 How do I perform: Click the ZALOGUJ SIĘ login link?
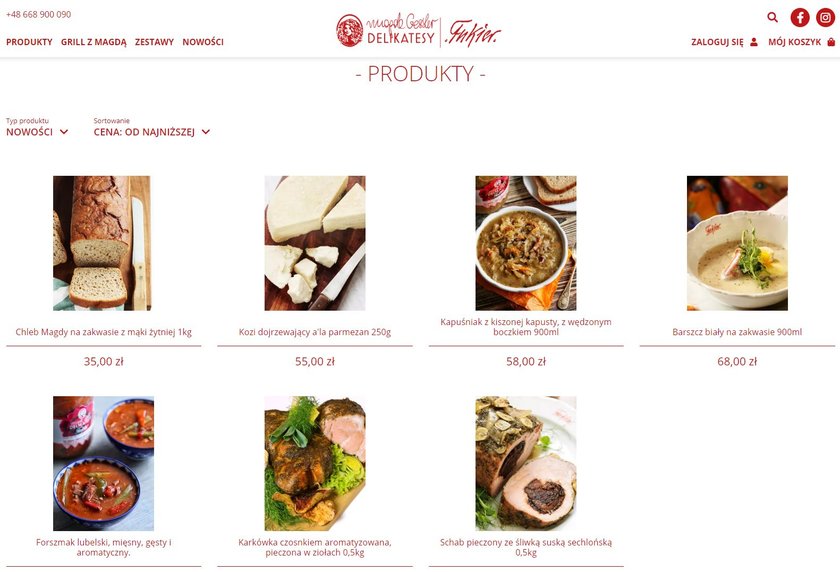click(717, 42)
